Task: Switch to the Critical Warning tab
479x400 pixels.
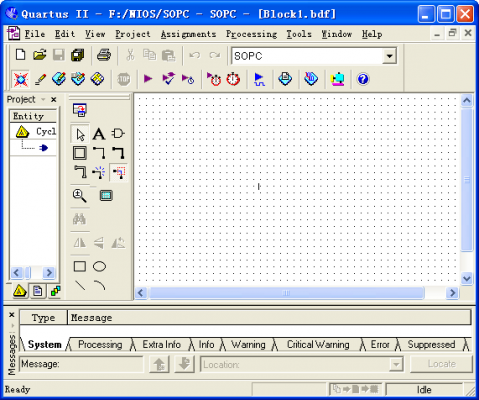Action: pos(318,344)
